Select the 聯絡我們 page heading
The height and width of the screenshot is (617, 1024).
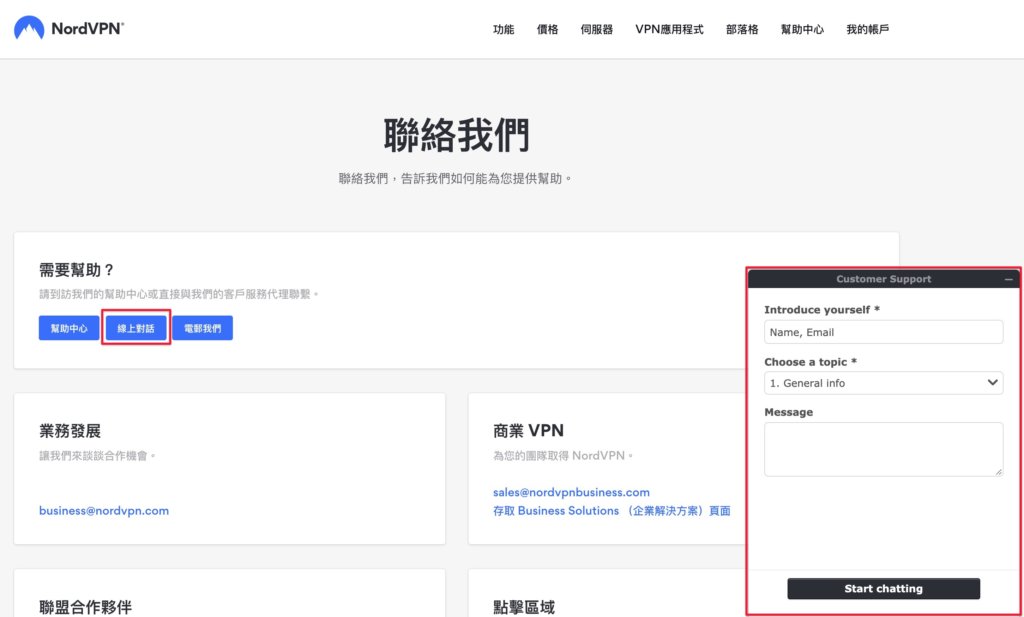[456, 136]
